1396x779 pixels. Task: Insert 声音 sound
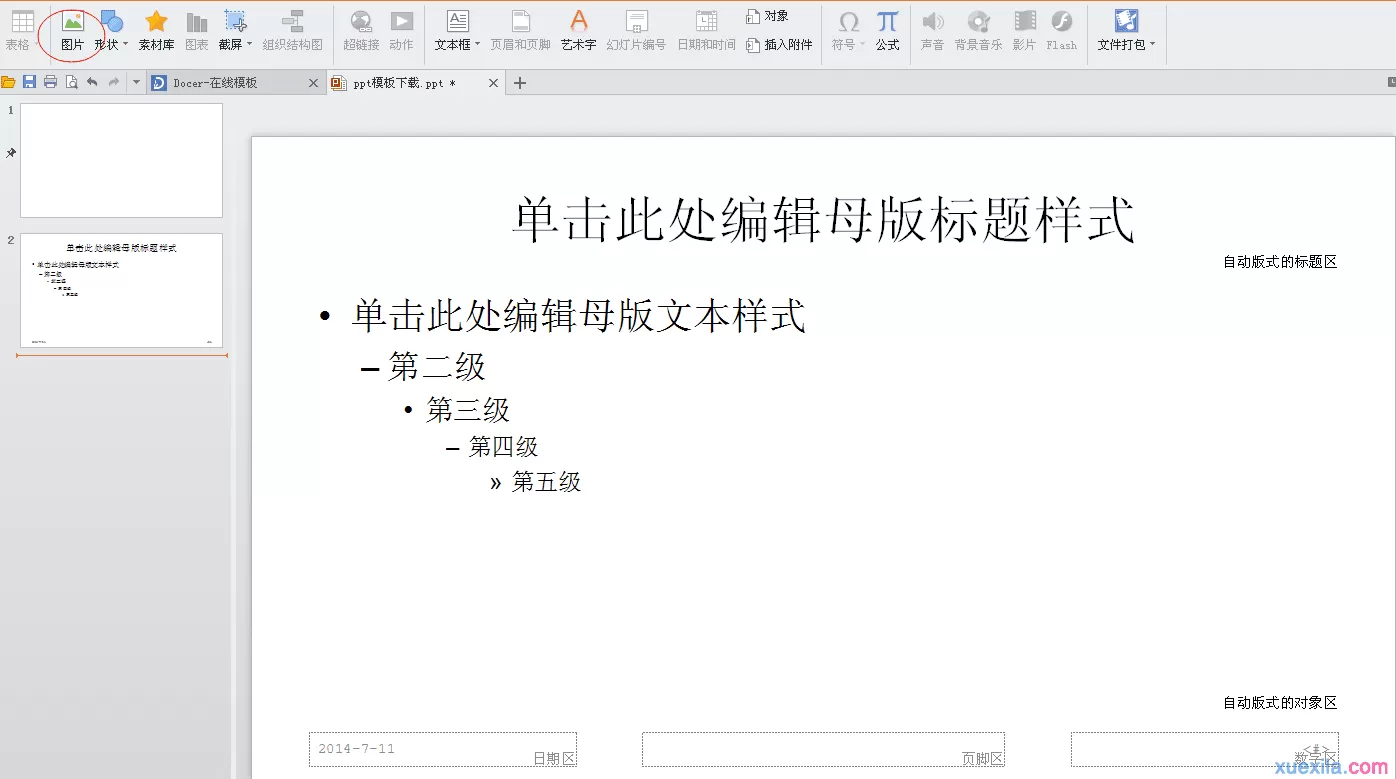[x=932, y=30]
